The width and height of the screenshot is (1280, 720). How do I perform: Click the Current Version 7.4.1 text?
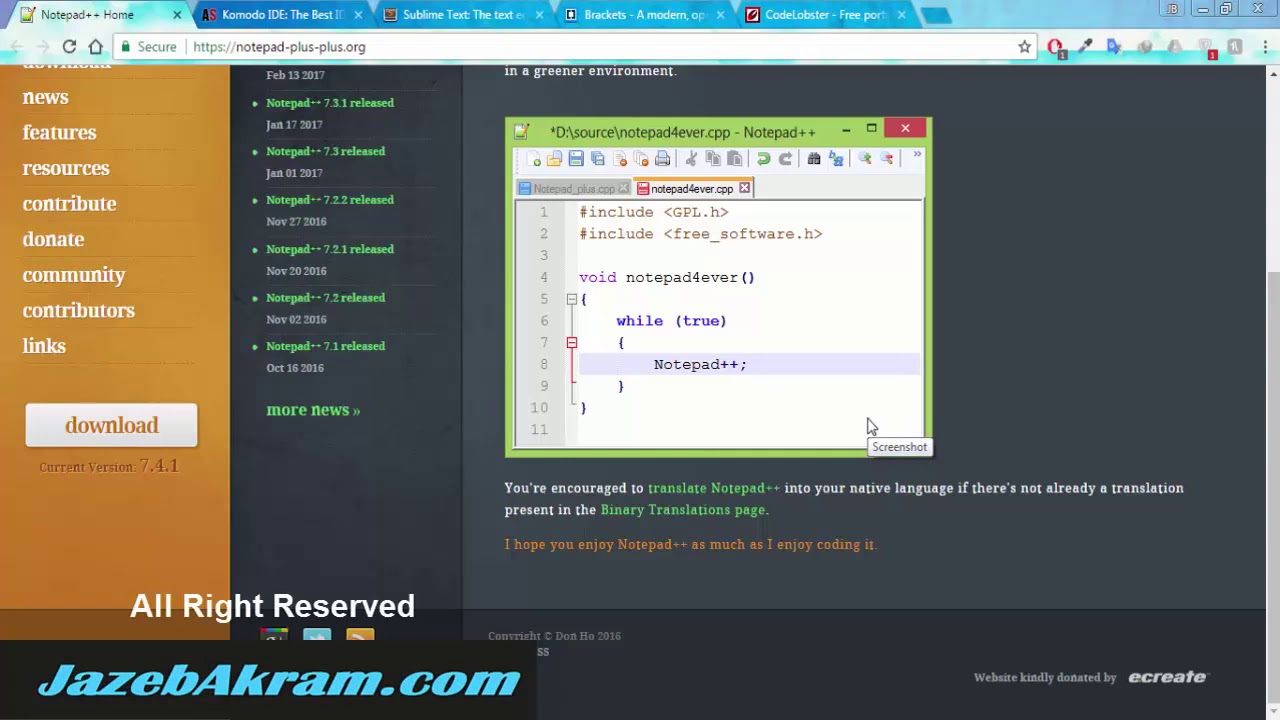coord(109,467)
